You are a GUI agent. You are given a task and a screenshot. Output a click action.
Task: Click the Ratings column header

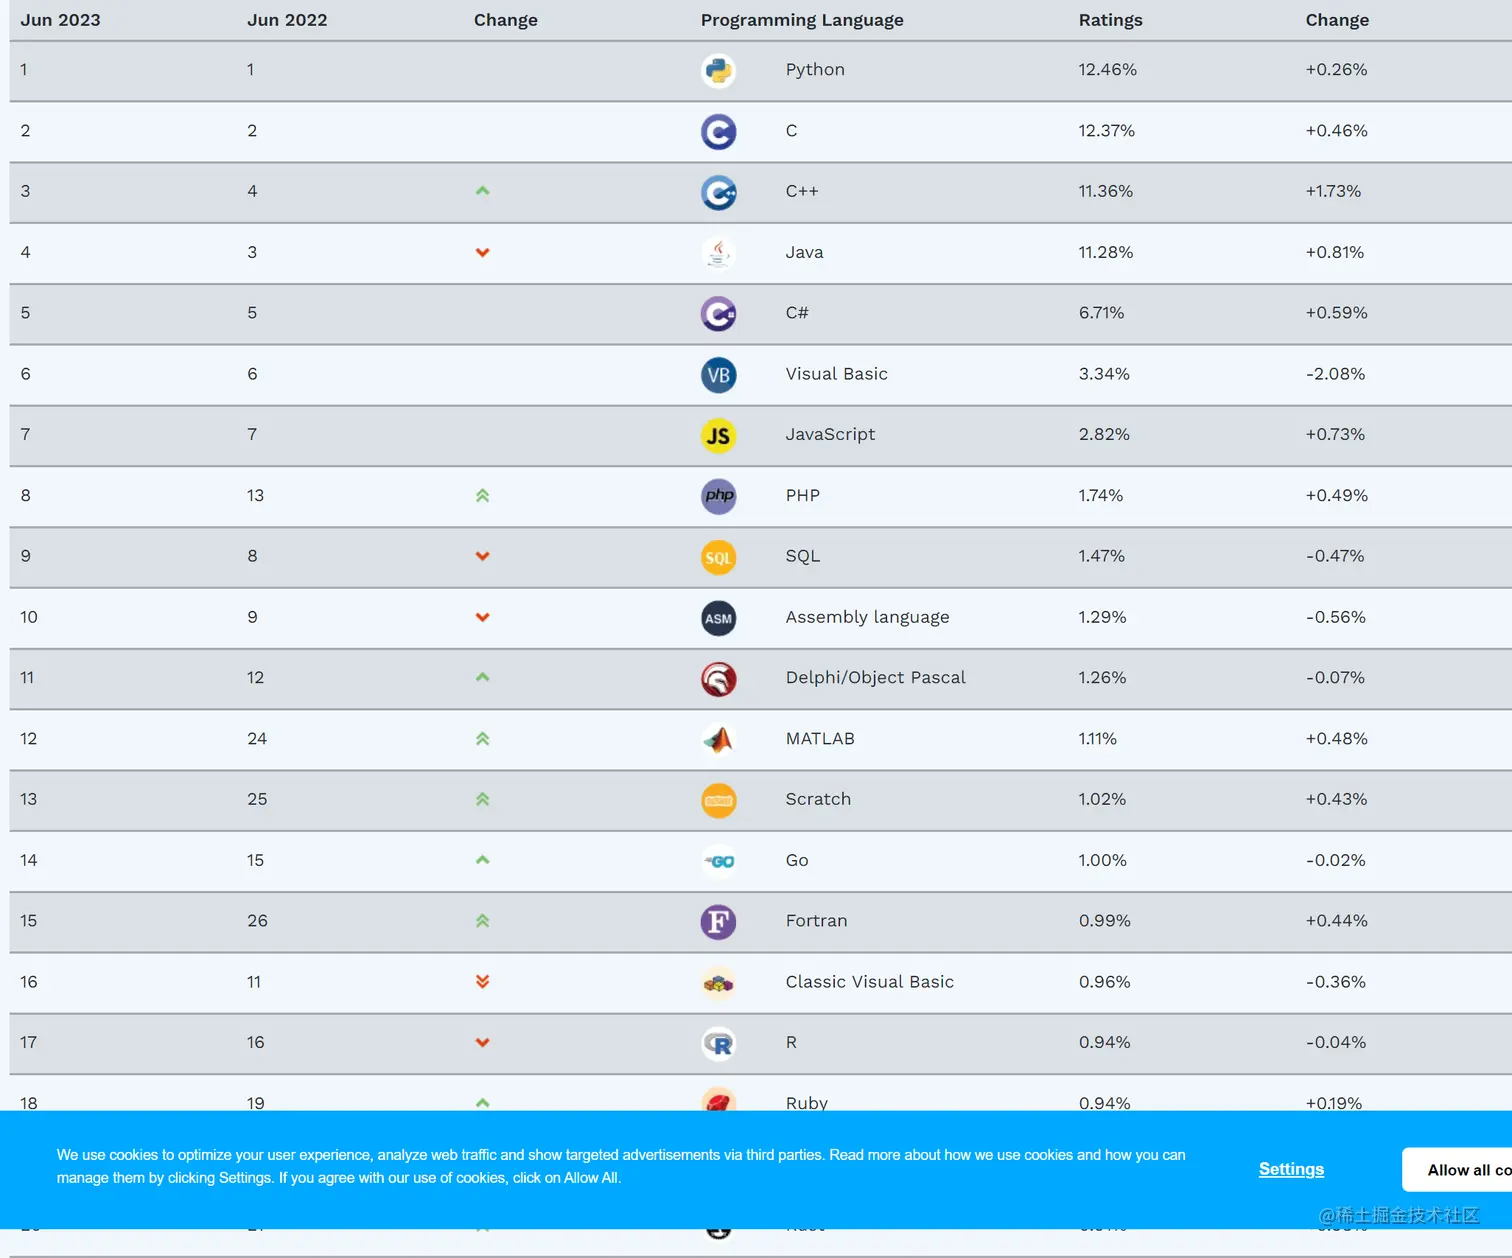(1110, 20)
